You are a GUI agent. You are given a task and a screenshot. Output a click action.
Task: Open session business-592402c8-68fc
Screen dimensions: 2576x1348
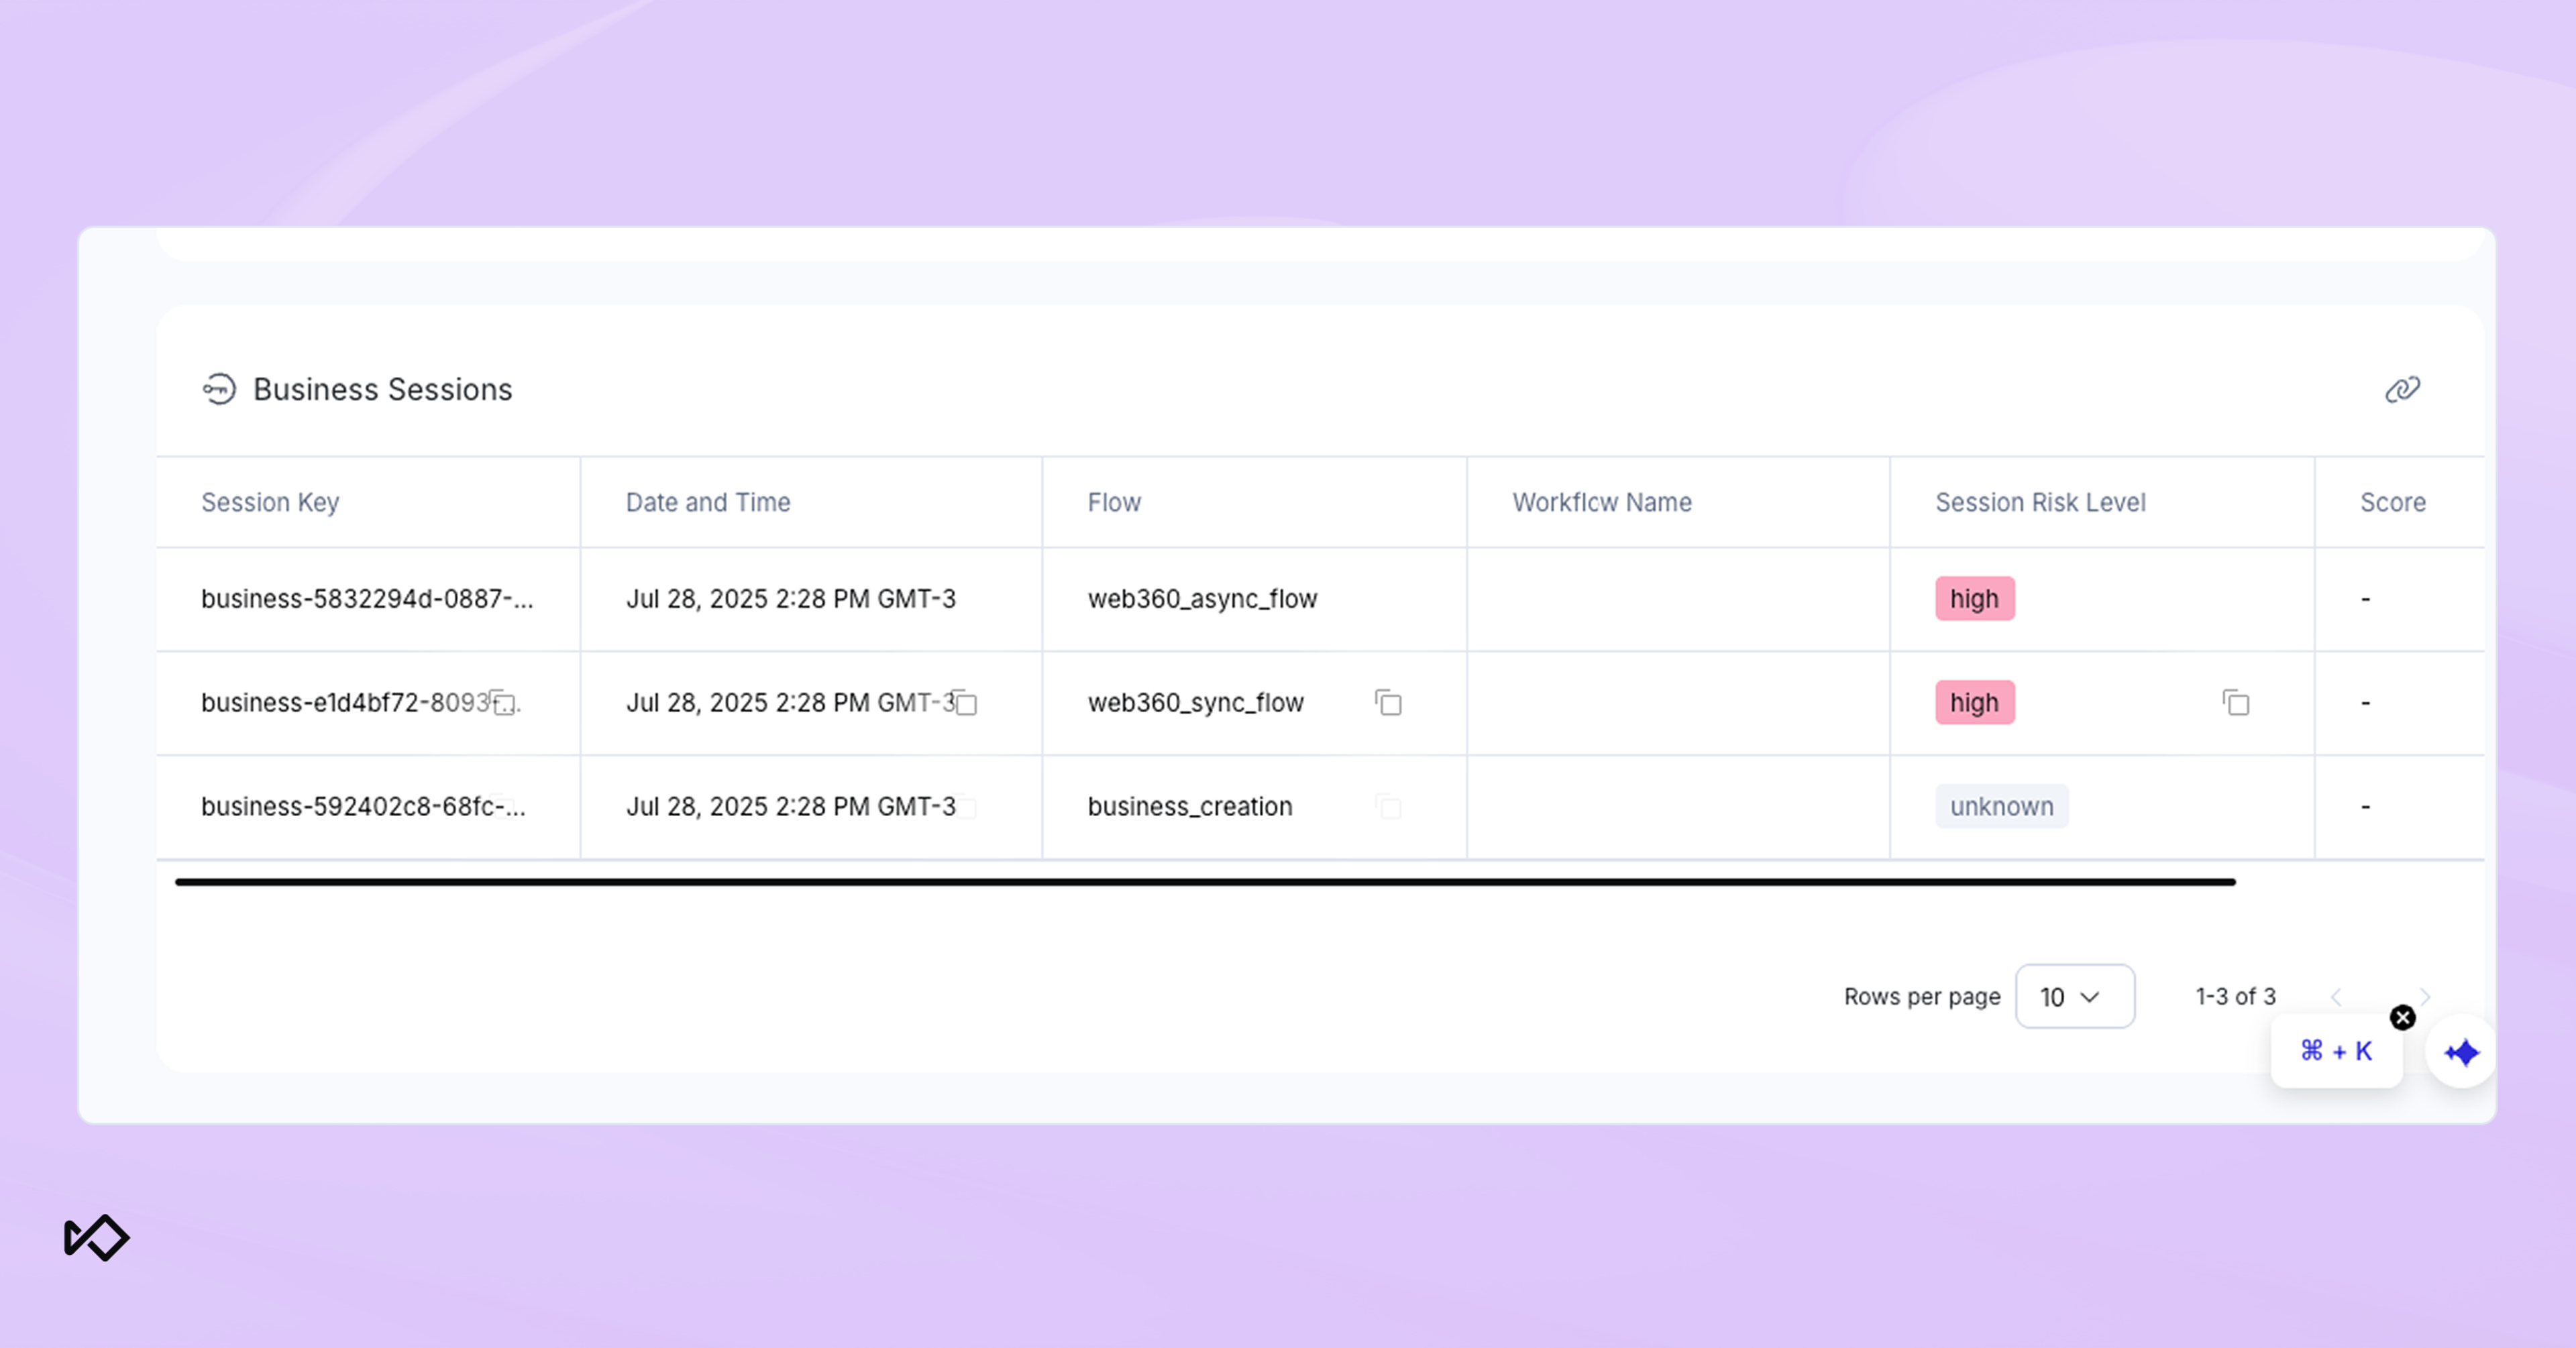(363, 807)
